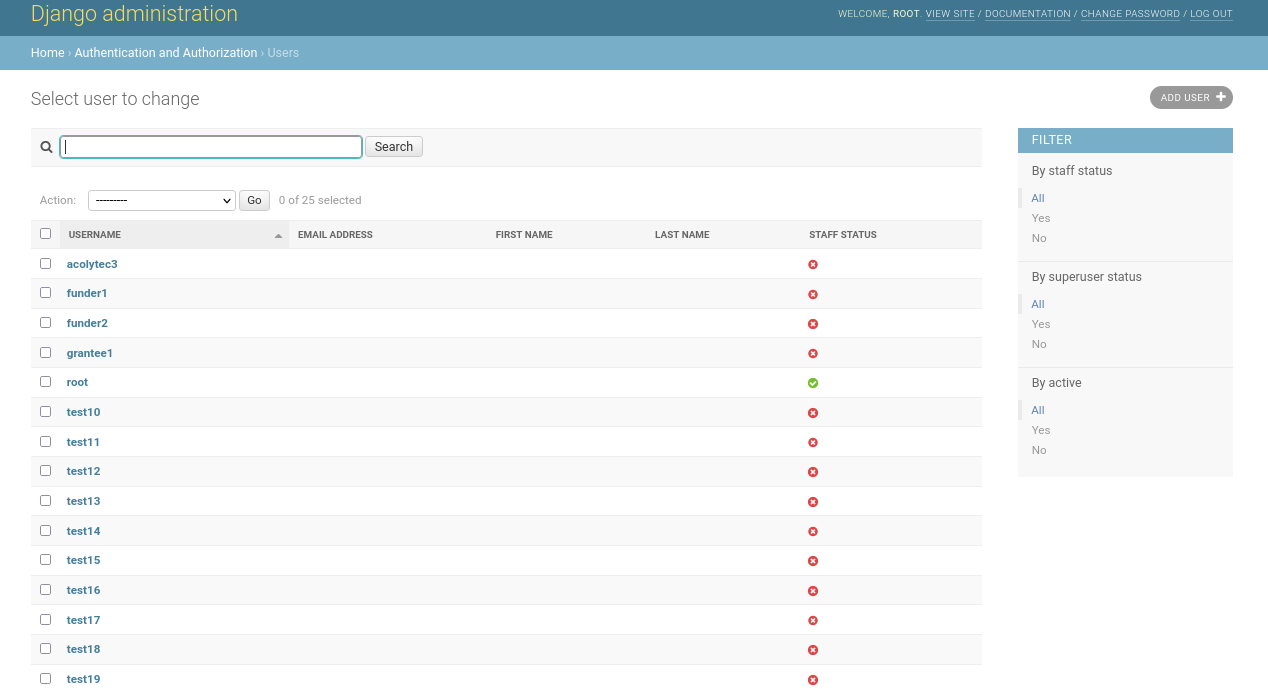Click red staff status icon for funder1
This screenshot has height=689, width=1268.
pyautogui.click(x=813, y=294)
